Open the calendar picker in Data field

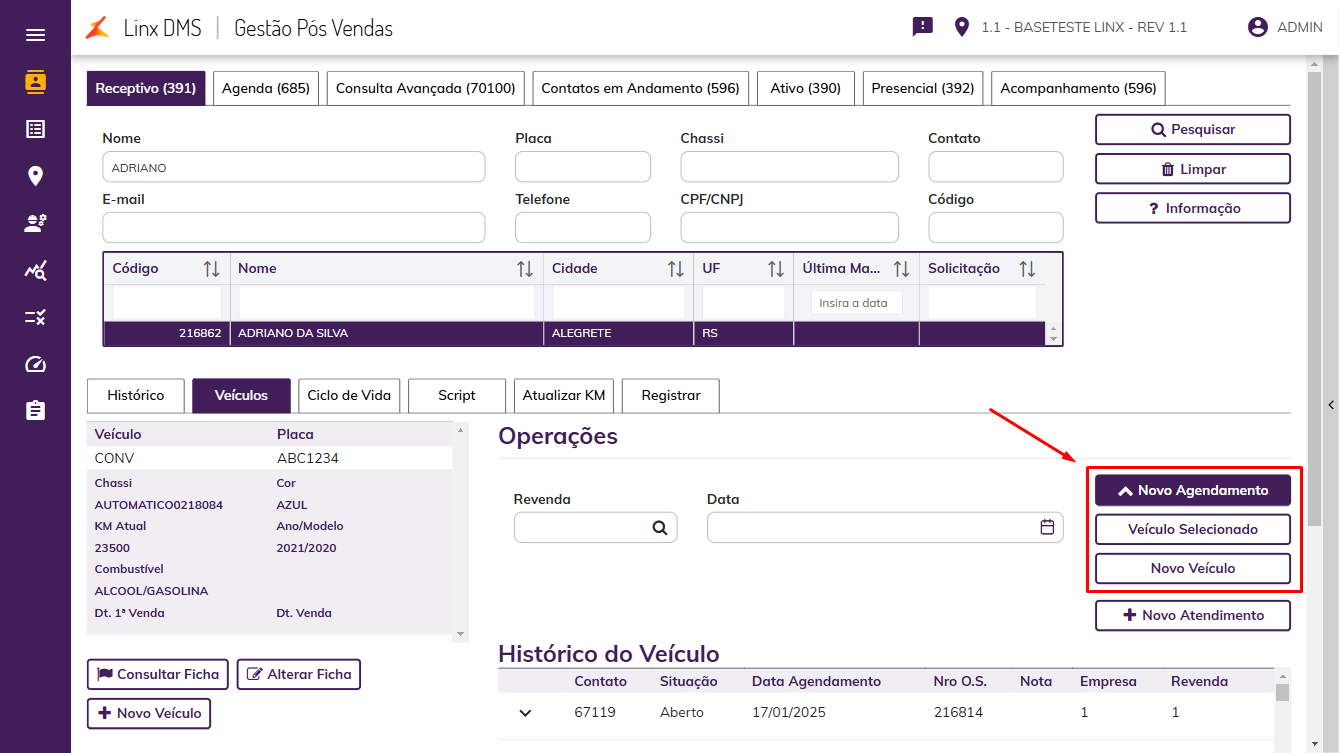click(1047, 527)
